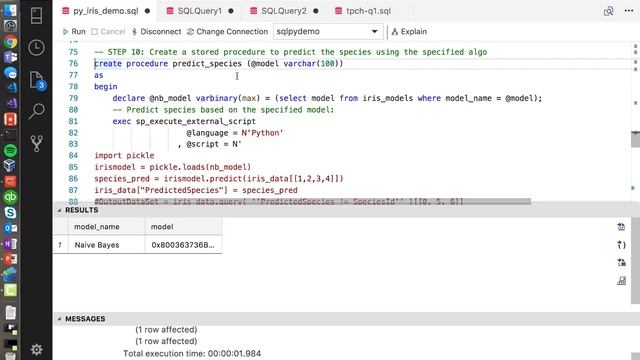The image size is (640, 360).
Task: Open OneNote from the dock
Action: point(10,244)
